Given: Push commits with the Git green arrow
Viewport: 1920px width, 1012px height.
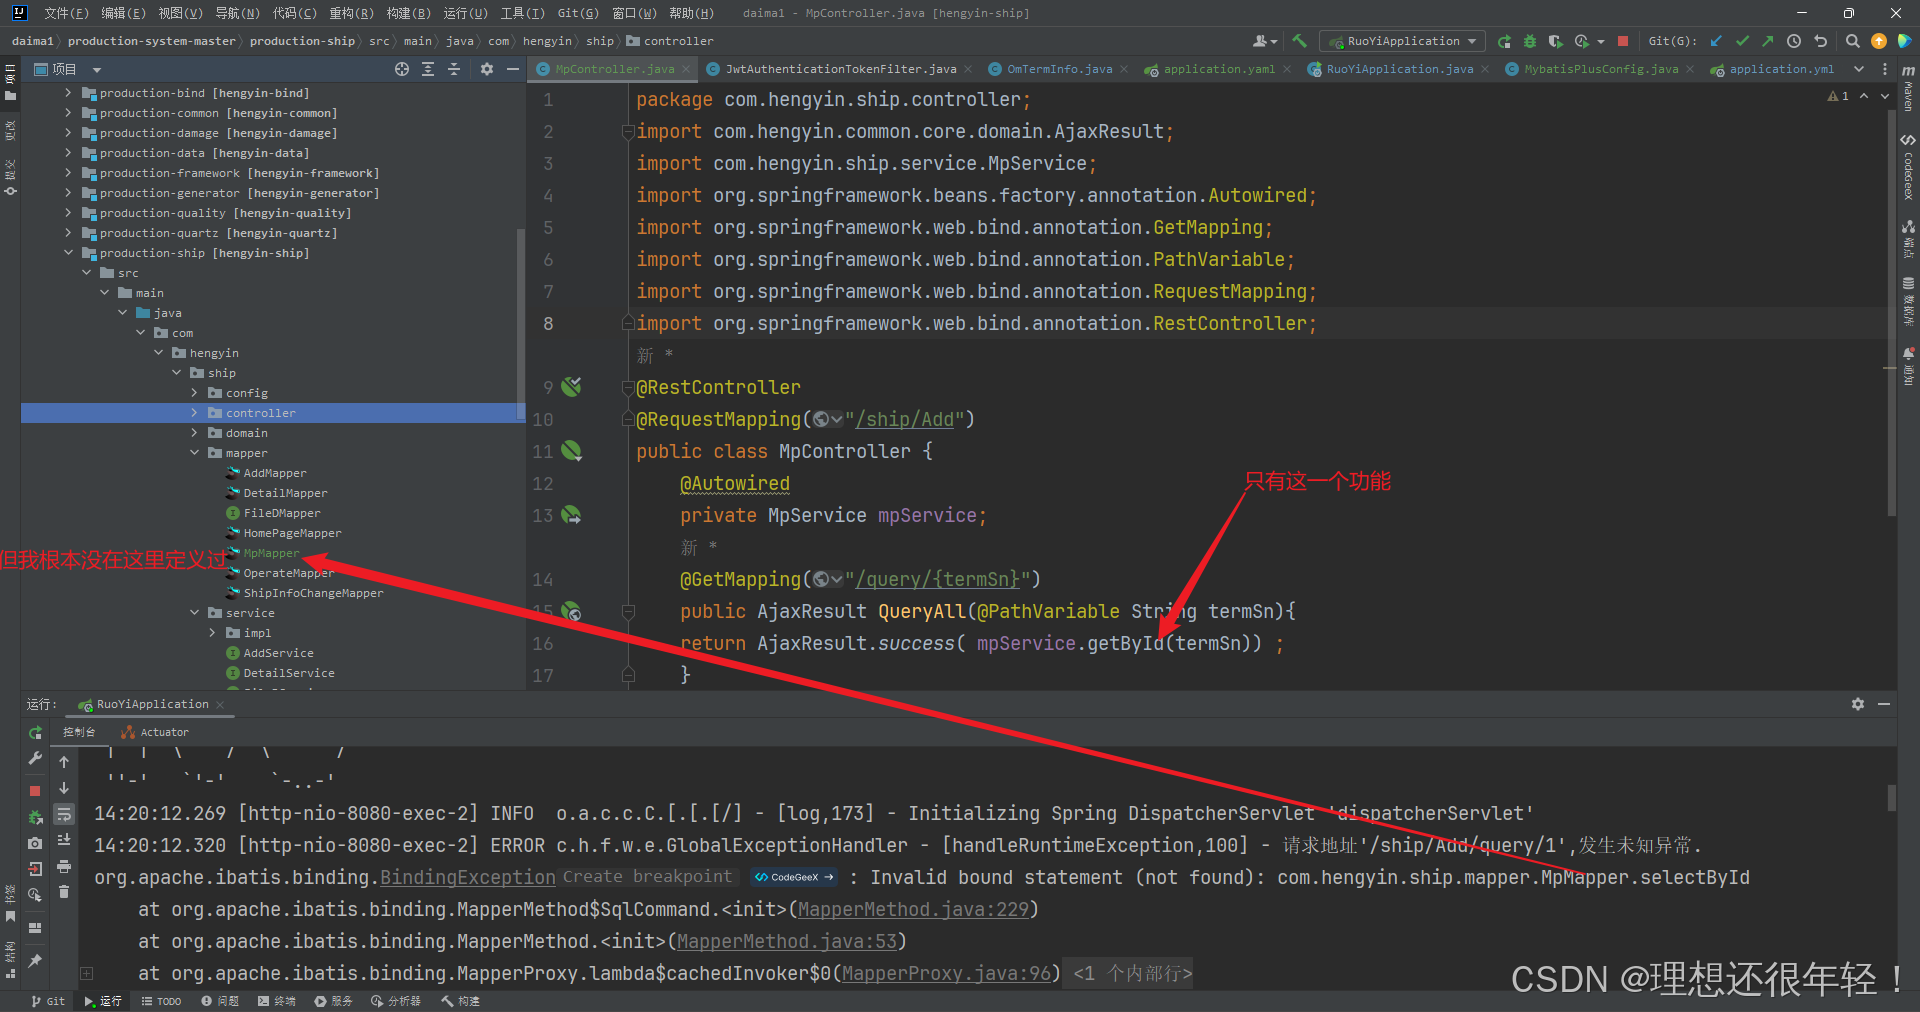Looking at the screenshot, I should coord(1768,41).
